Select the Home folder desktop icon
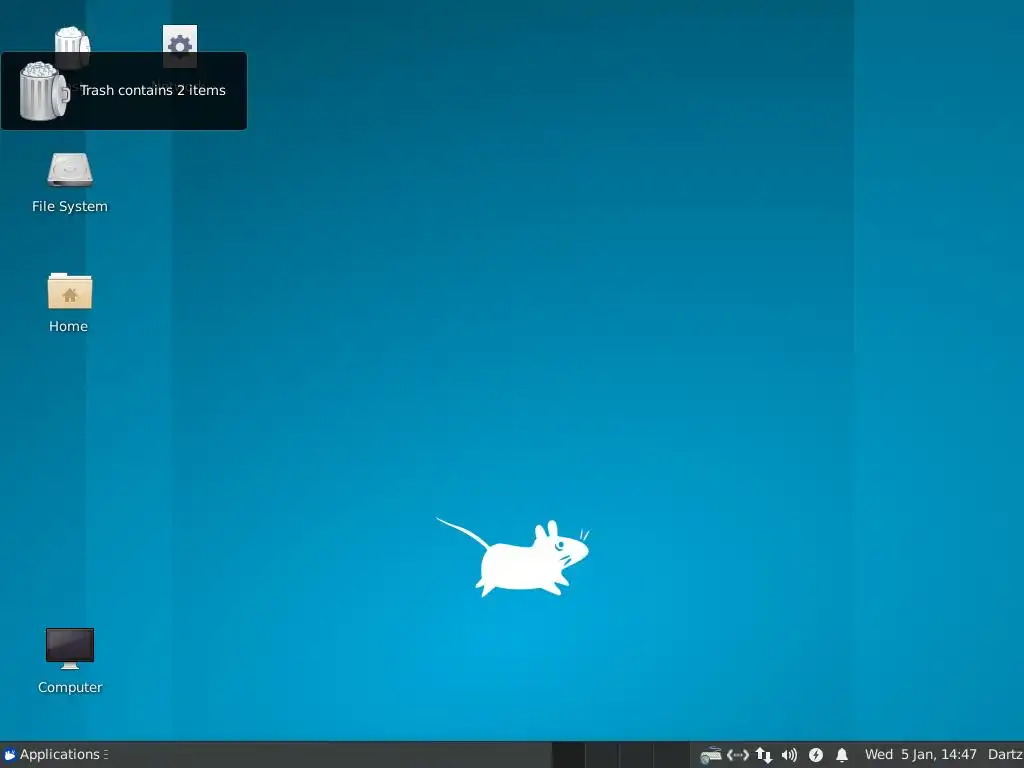The image size is (1024, 768). coord(70,291)
